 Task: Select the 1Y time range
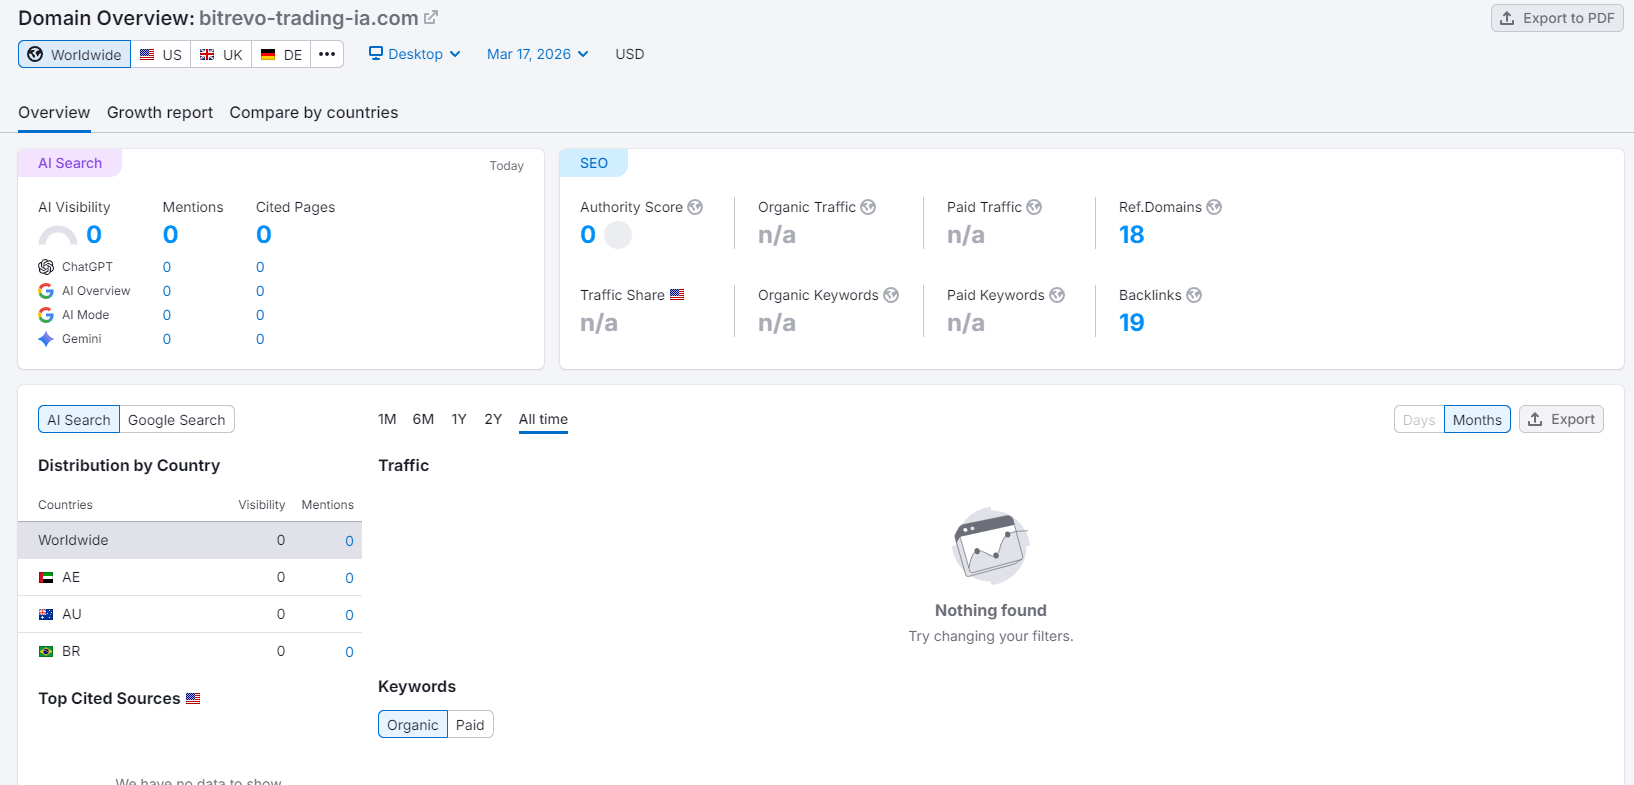tap(459, 419)
